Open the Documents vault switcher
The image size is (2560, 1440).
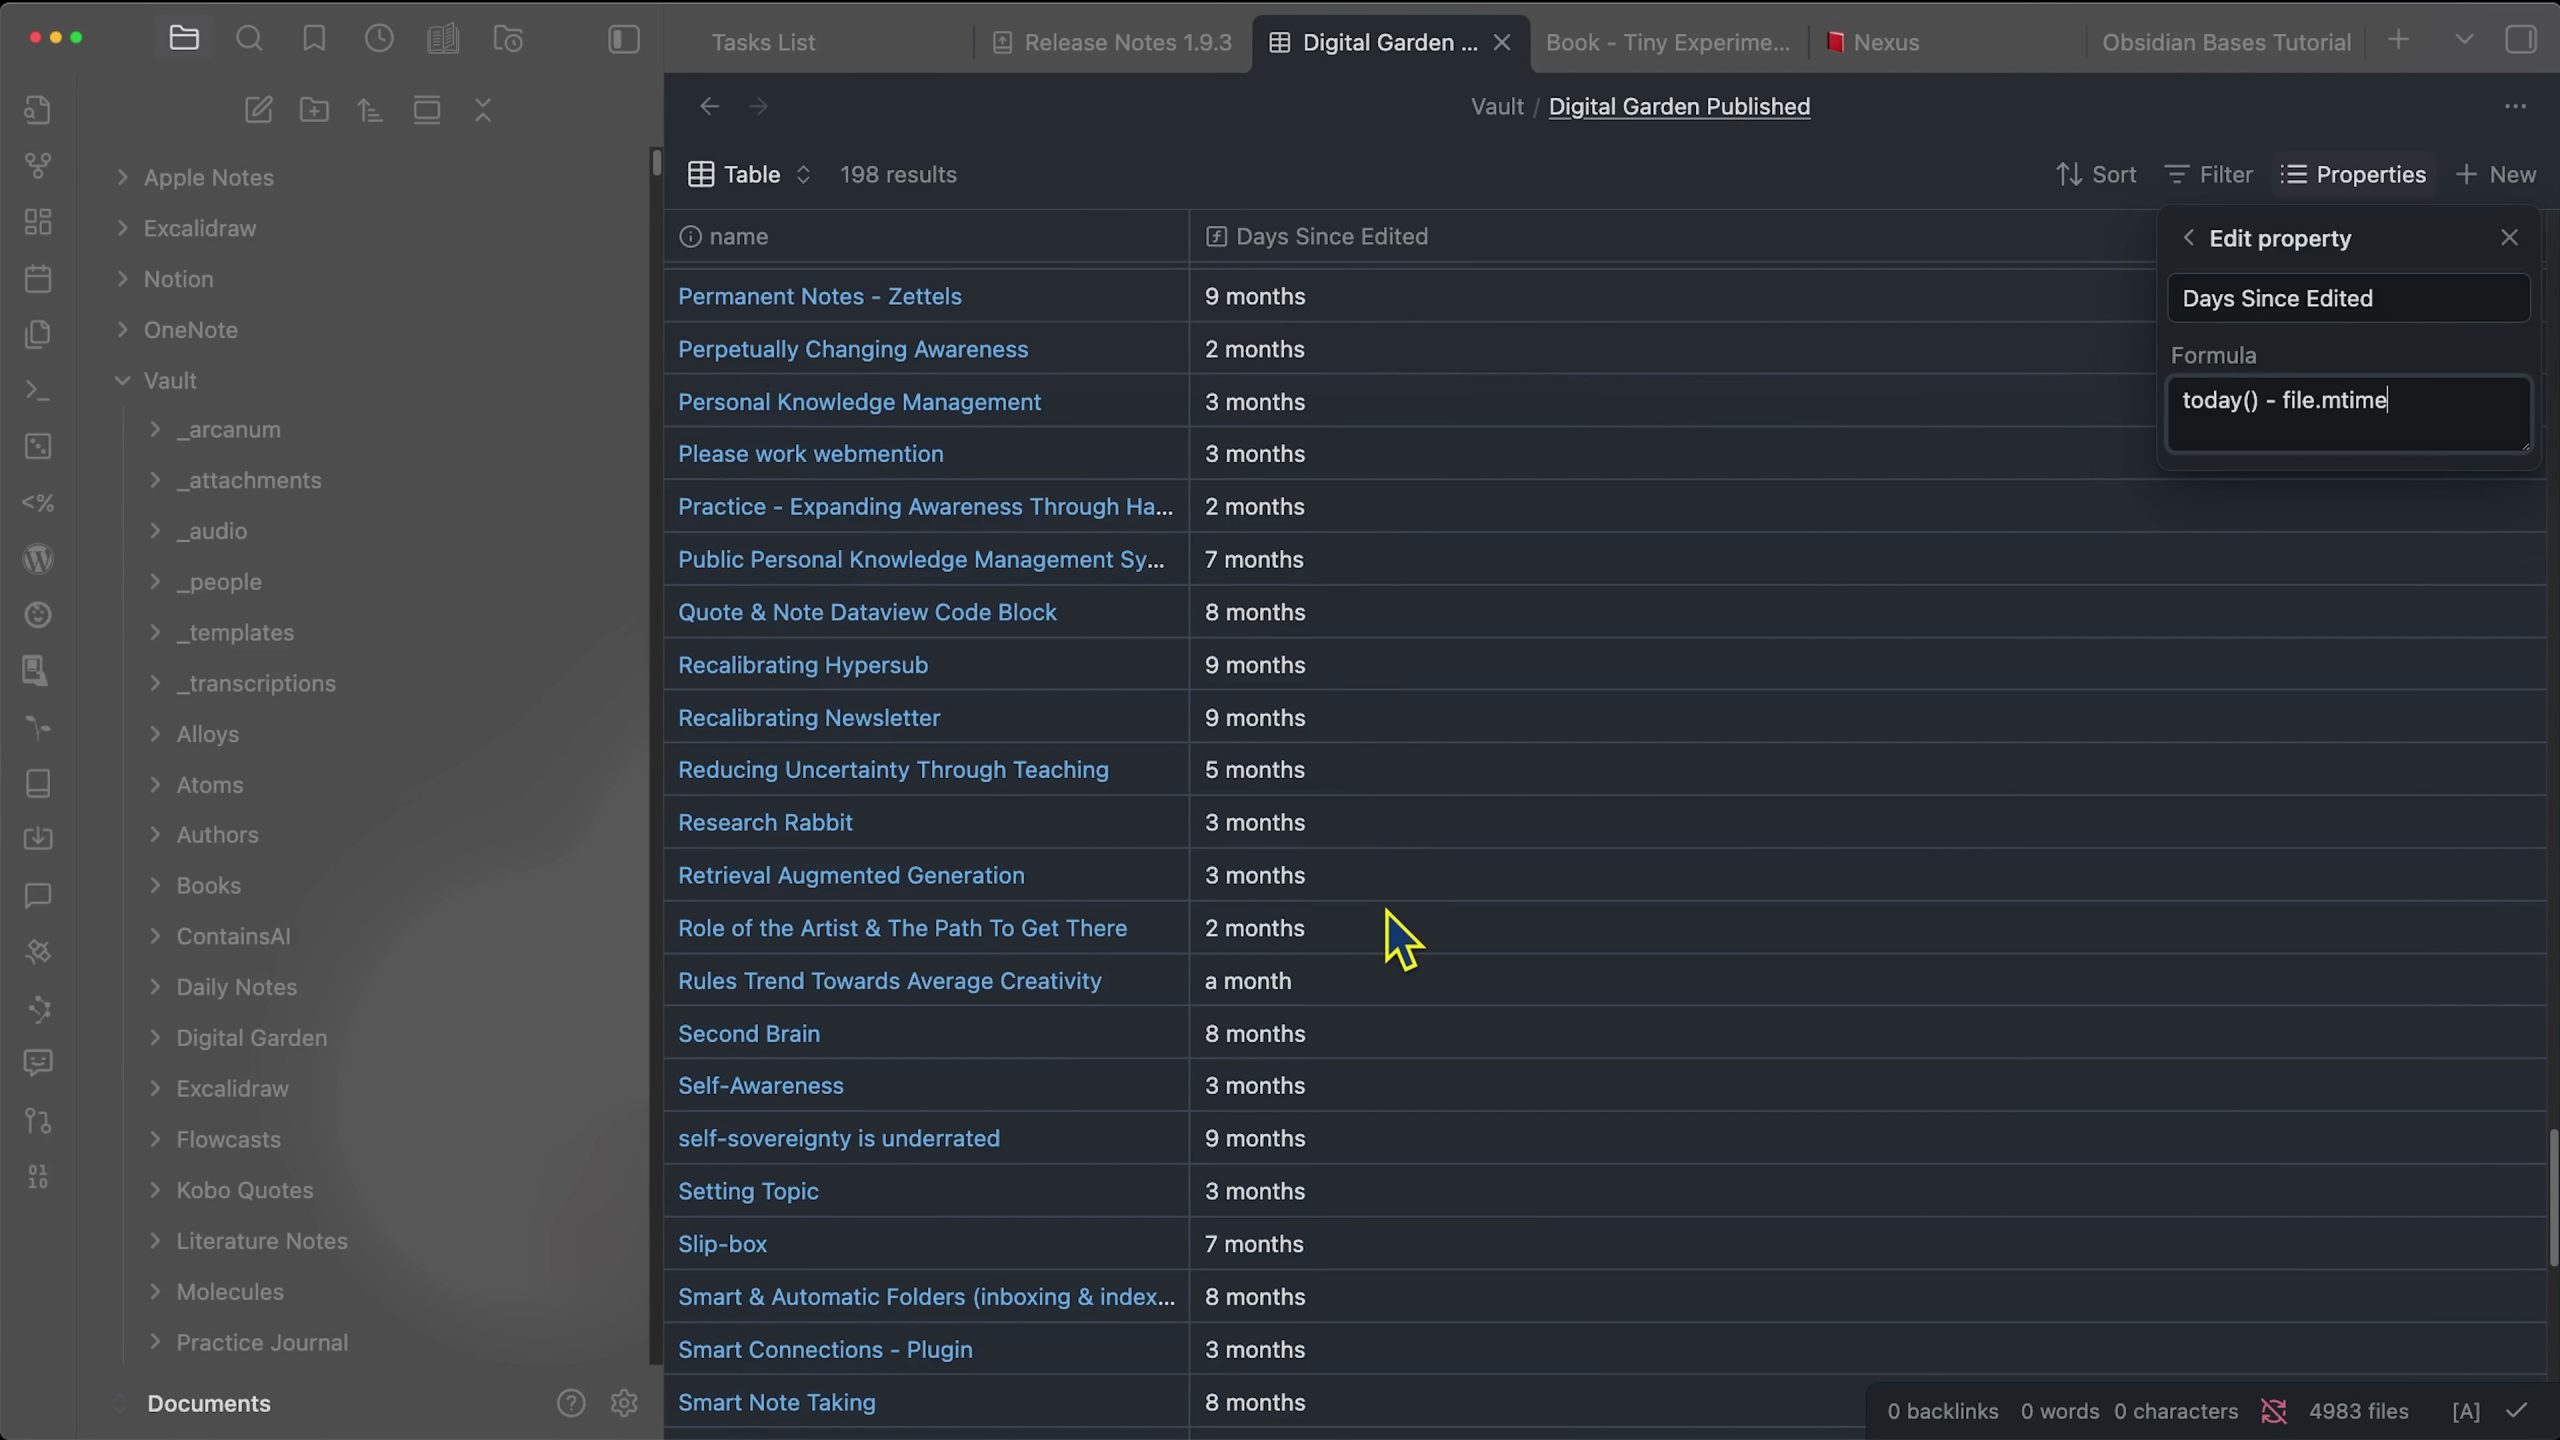208,1403
